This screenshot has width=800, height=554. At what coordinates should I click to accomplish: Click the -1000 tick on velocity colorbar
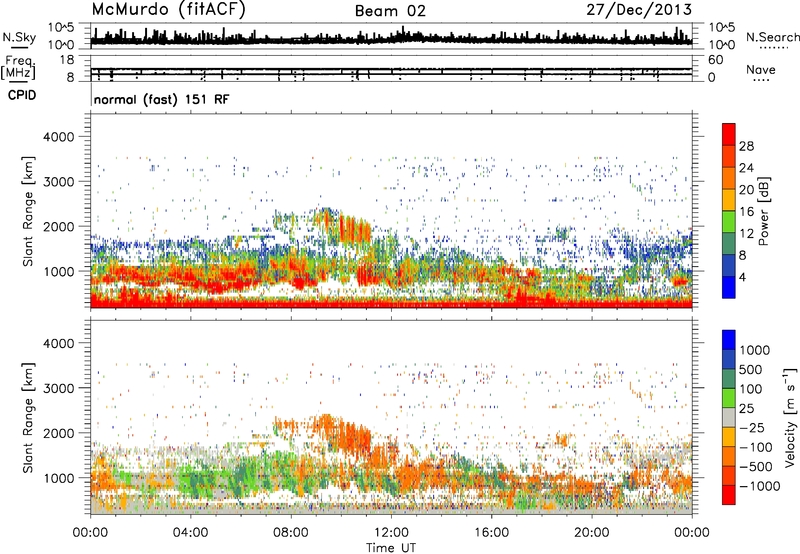[760, 486]
